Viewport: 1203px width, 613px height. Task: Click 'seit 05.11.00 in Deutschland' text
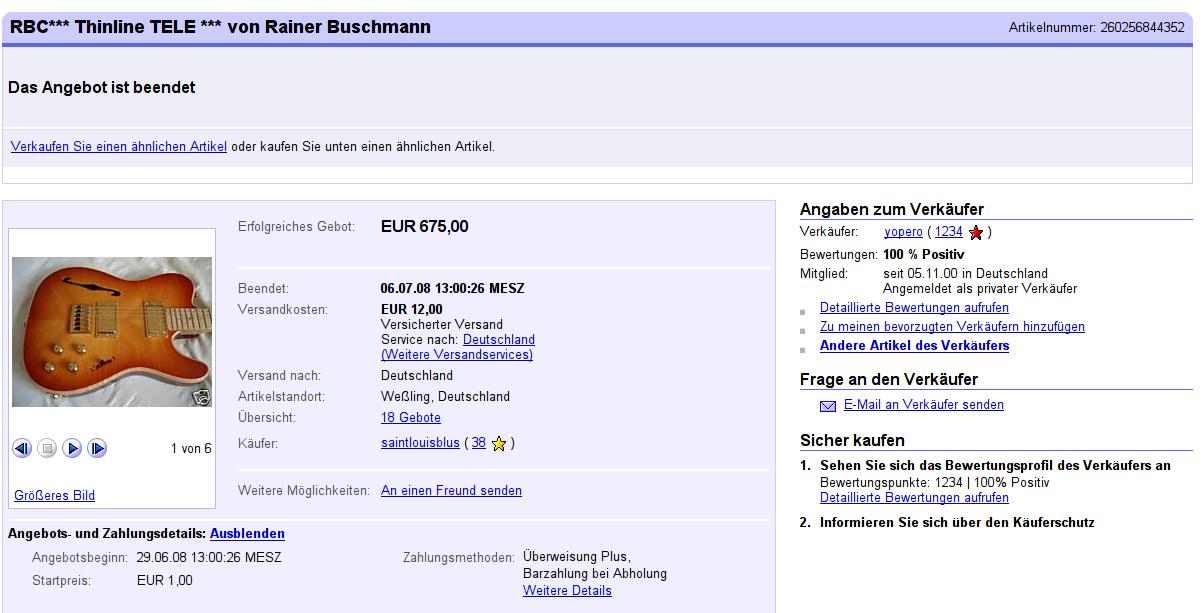point(966,274)
